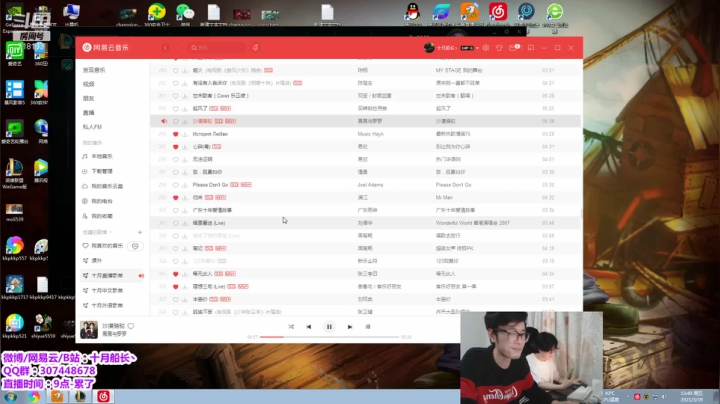
Task: Like the song 起风了 with heart icon
Action: [x=175, y=108]
